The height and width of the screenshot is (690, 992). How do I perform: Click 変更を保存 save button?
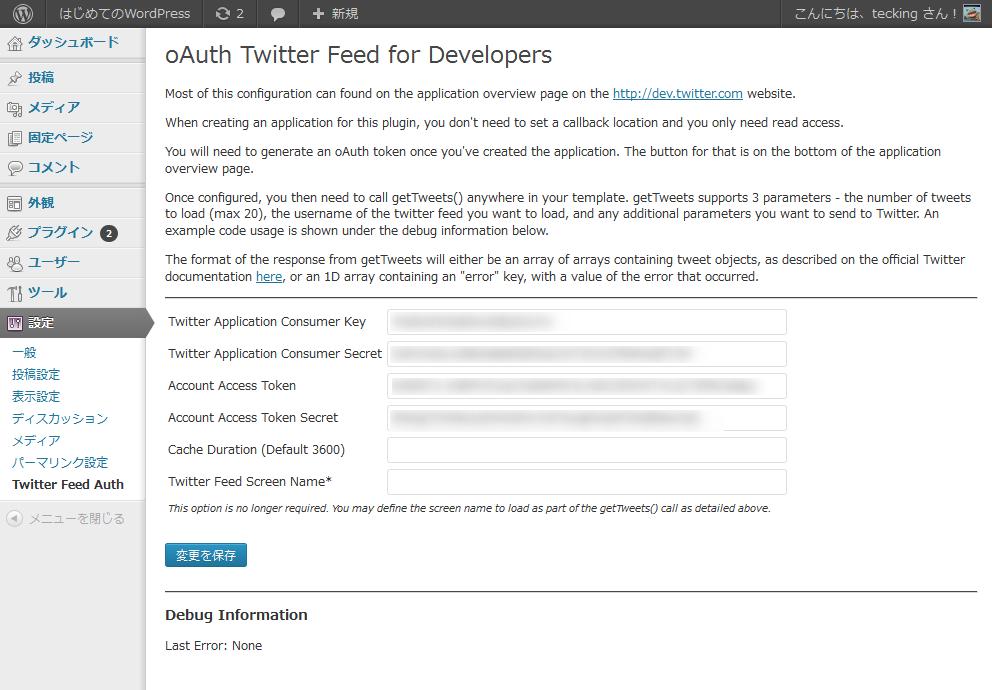[x=206, y=555]
